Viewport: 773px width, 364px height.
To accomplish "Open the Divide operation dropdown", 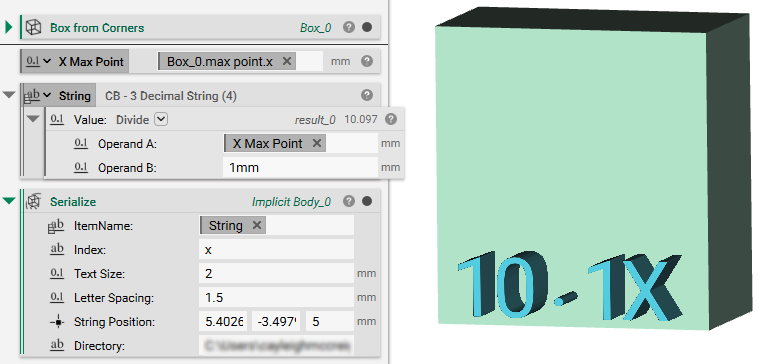I will tap(161, 119).
